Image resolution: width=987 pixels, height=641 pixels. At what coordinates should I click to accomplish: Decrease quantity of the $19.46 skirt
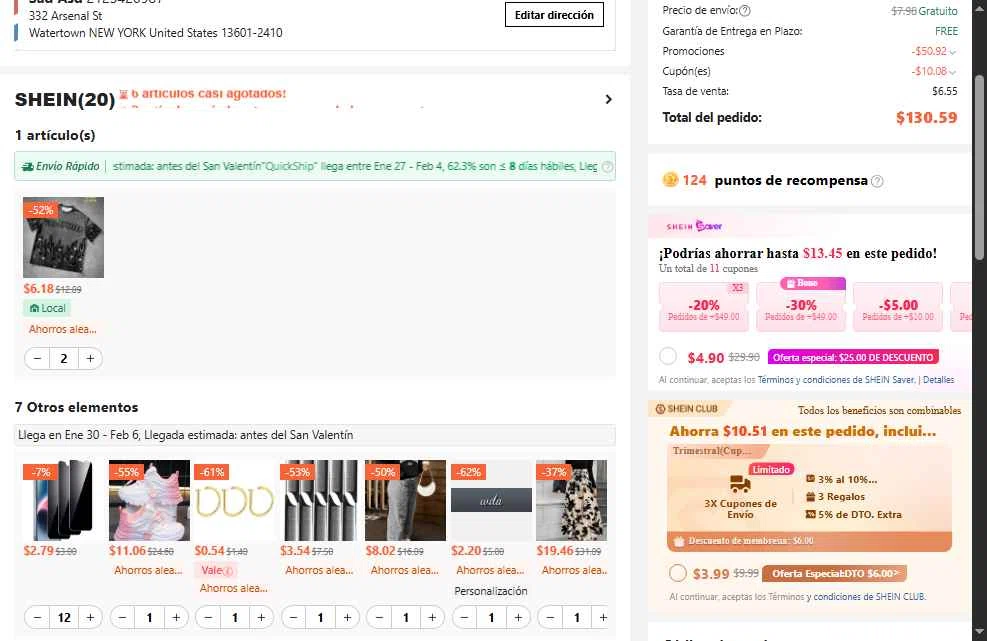(x=550, y=618)
